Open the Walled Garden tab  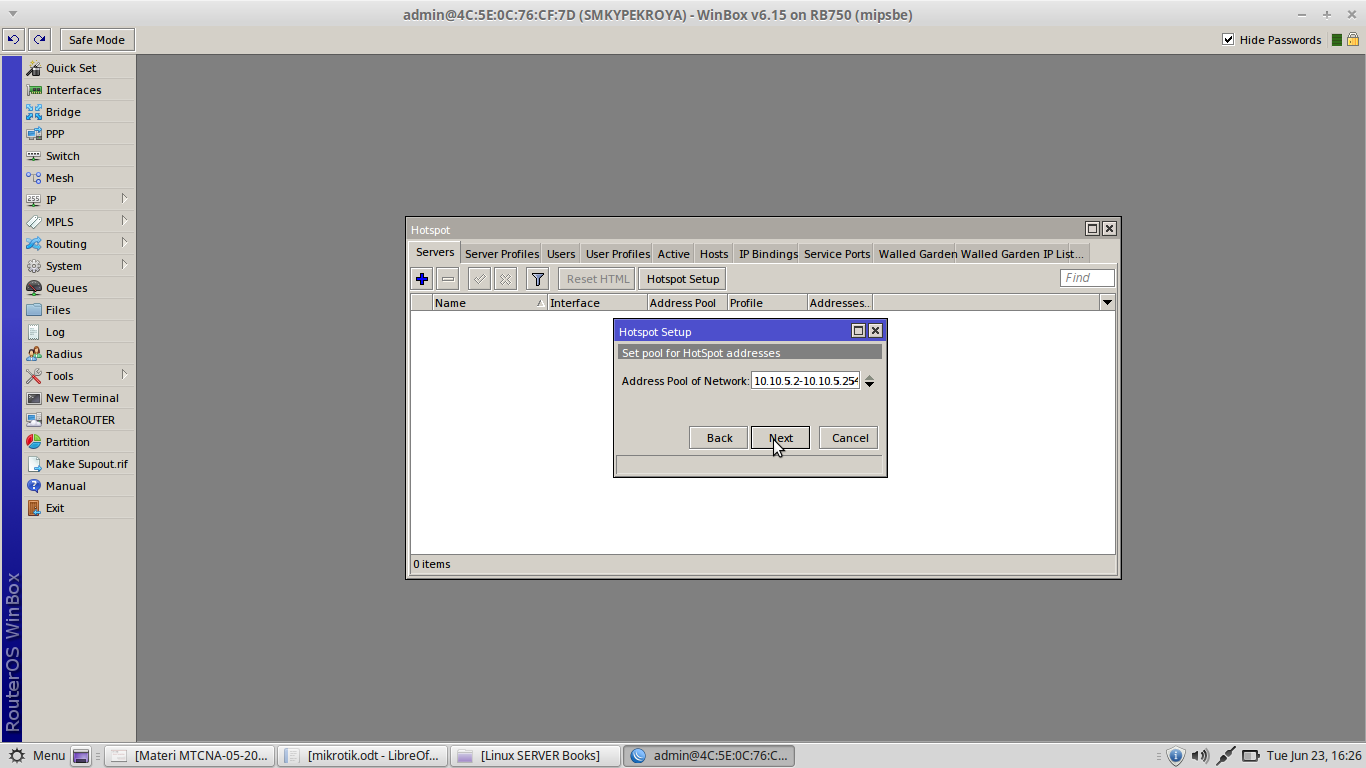[917, 254]
